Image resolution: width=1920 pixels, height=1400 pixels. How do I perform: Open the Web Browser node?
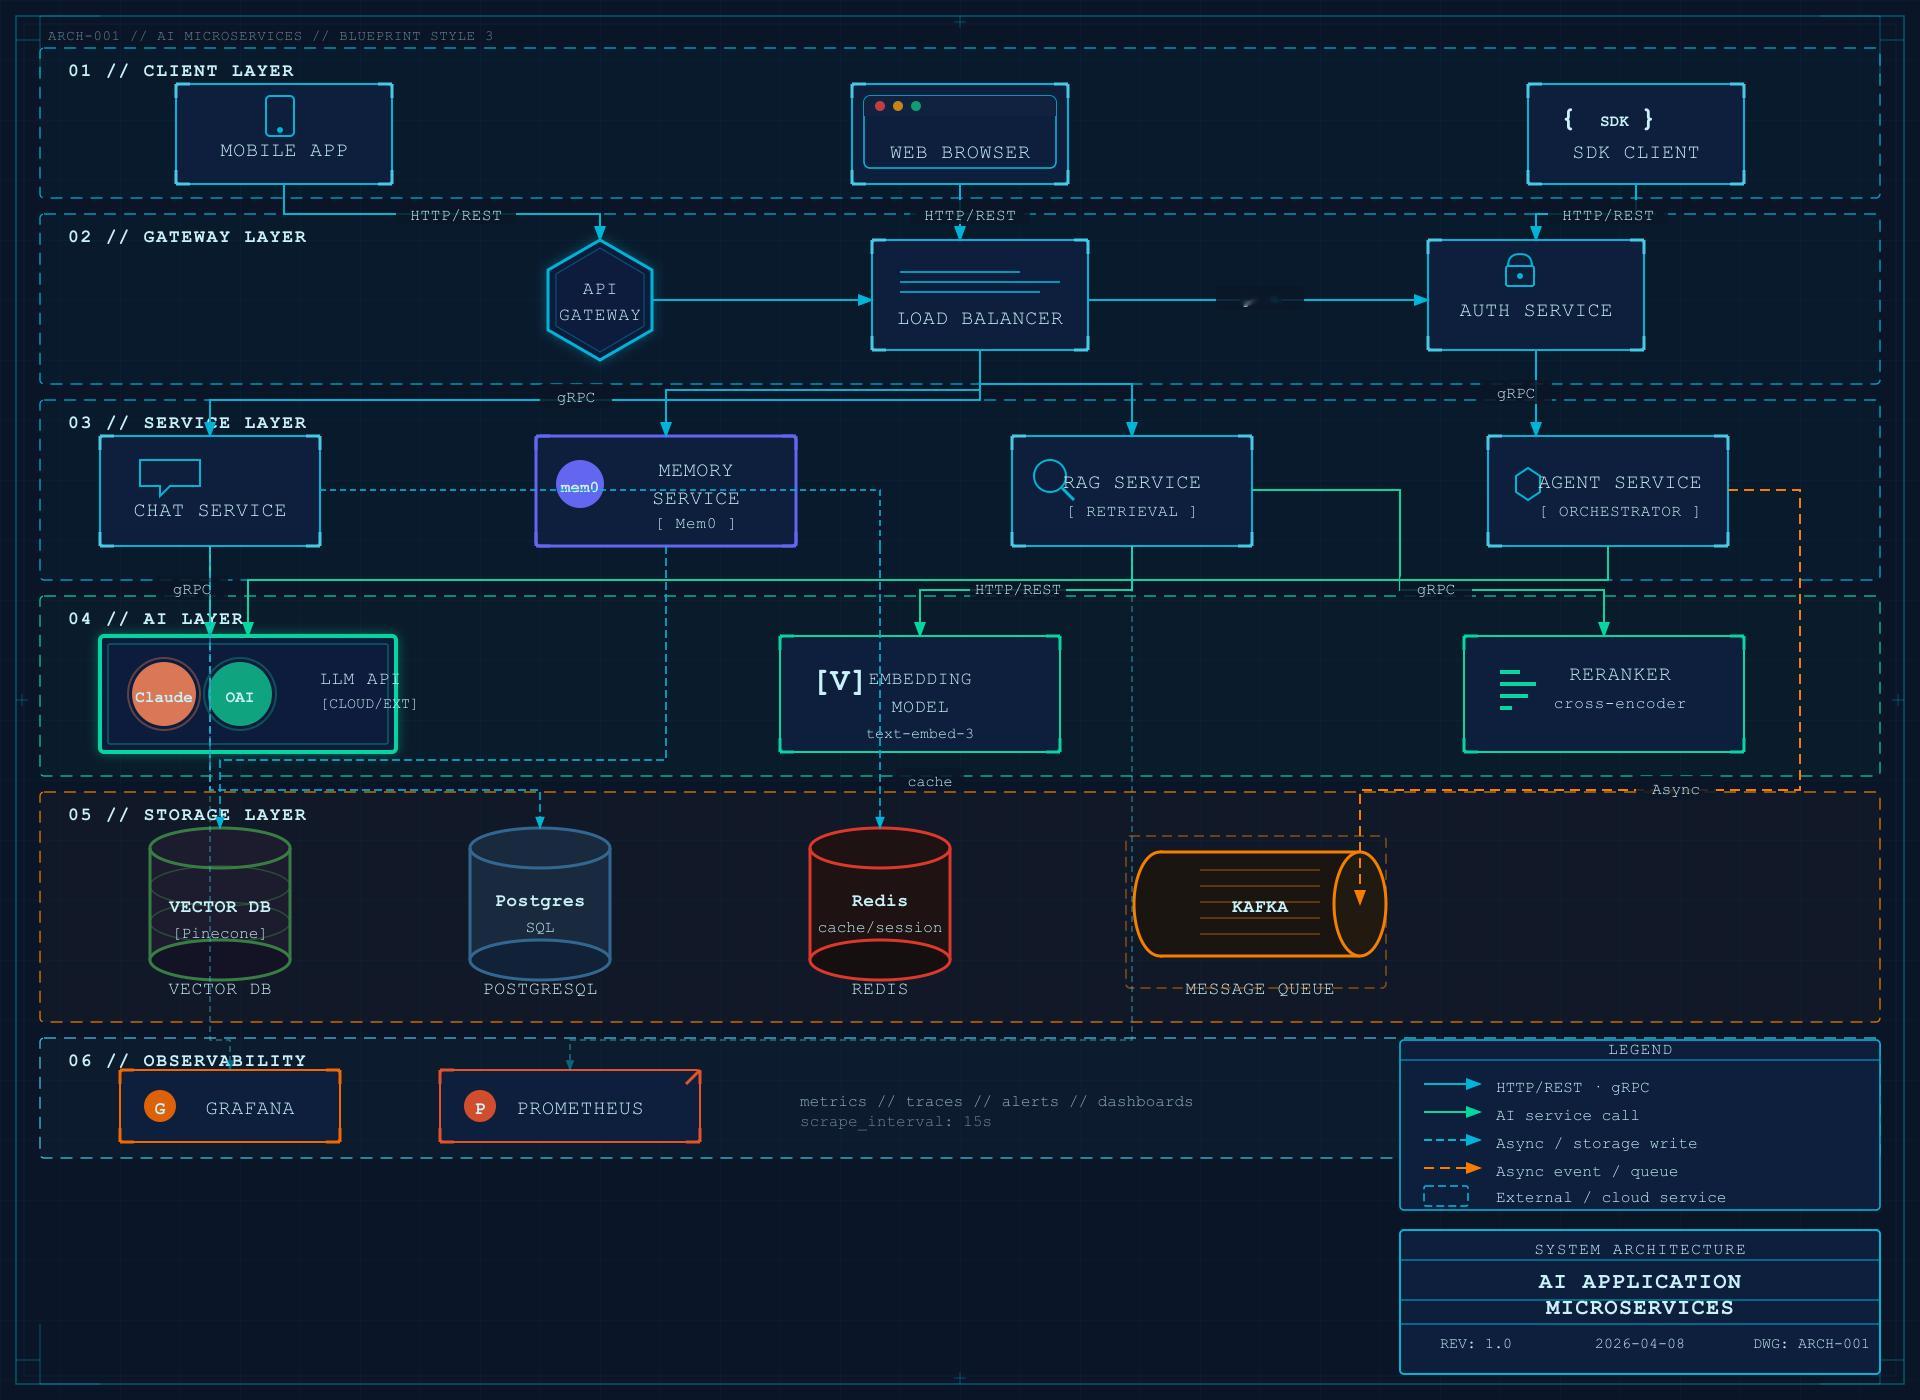pyautogui.click(x=959, y=135)
